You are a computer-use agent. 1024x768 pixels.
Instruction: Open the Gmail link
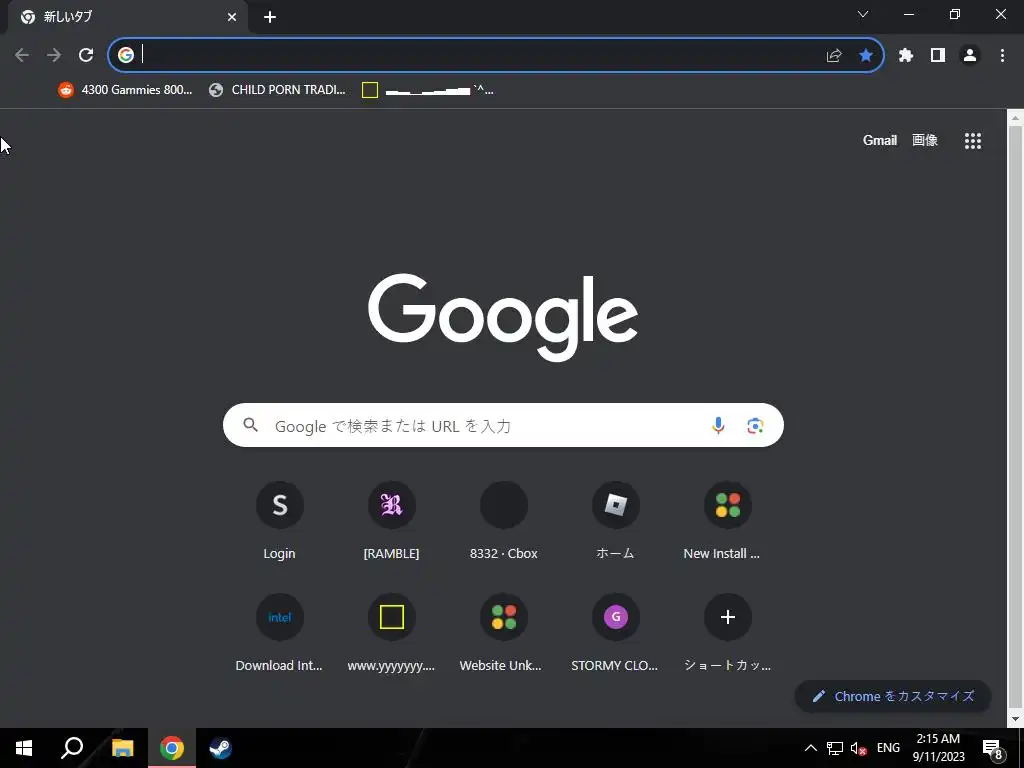[x=880, y=140]
